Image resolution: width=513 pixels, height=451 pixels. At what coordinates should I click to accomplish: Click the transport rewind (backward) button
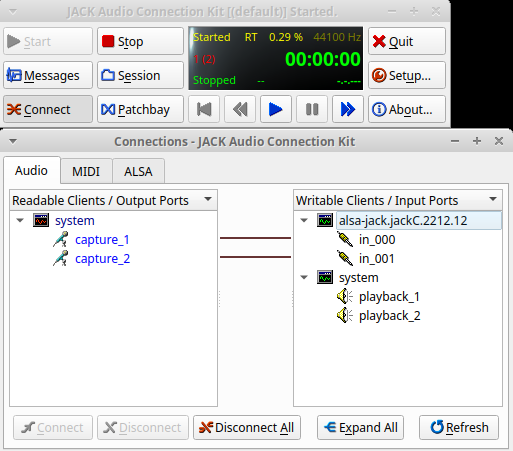(240, 109)
